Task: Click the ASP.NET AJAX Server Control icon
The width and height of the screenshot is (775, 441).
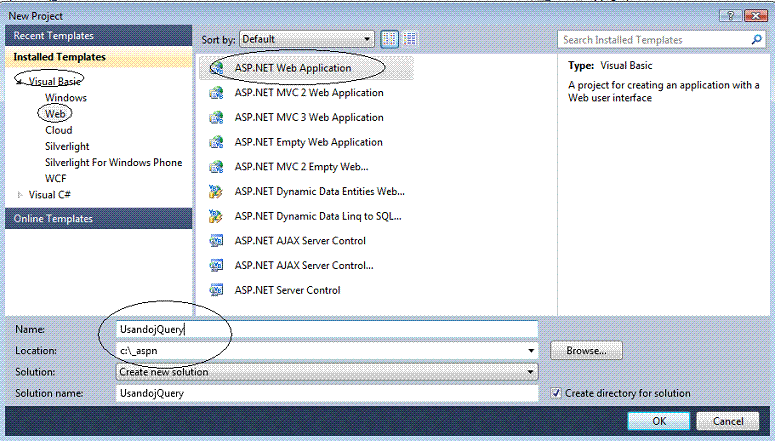Action: click(x=216, y=241)
